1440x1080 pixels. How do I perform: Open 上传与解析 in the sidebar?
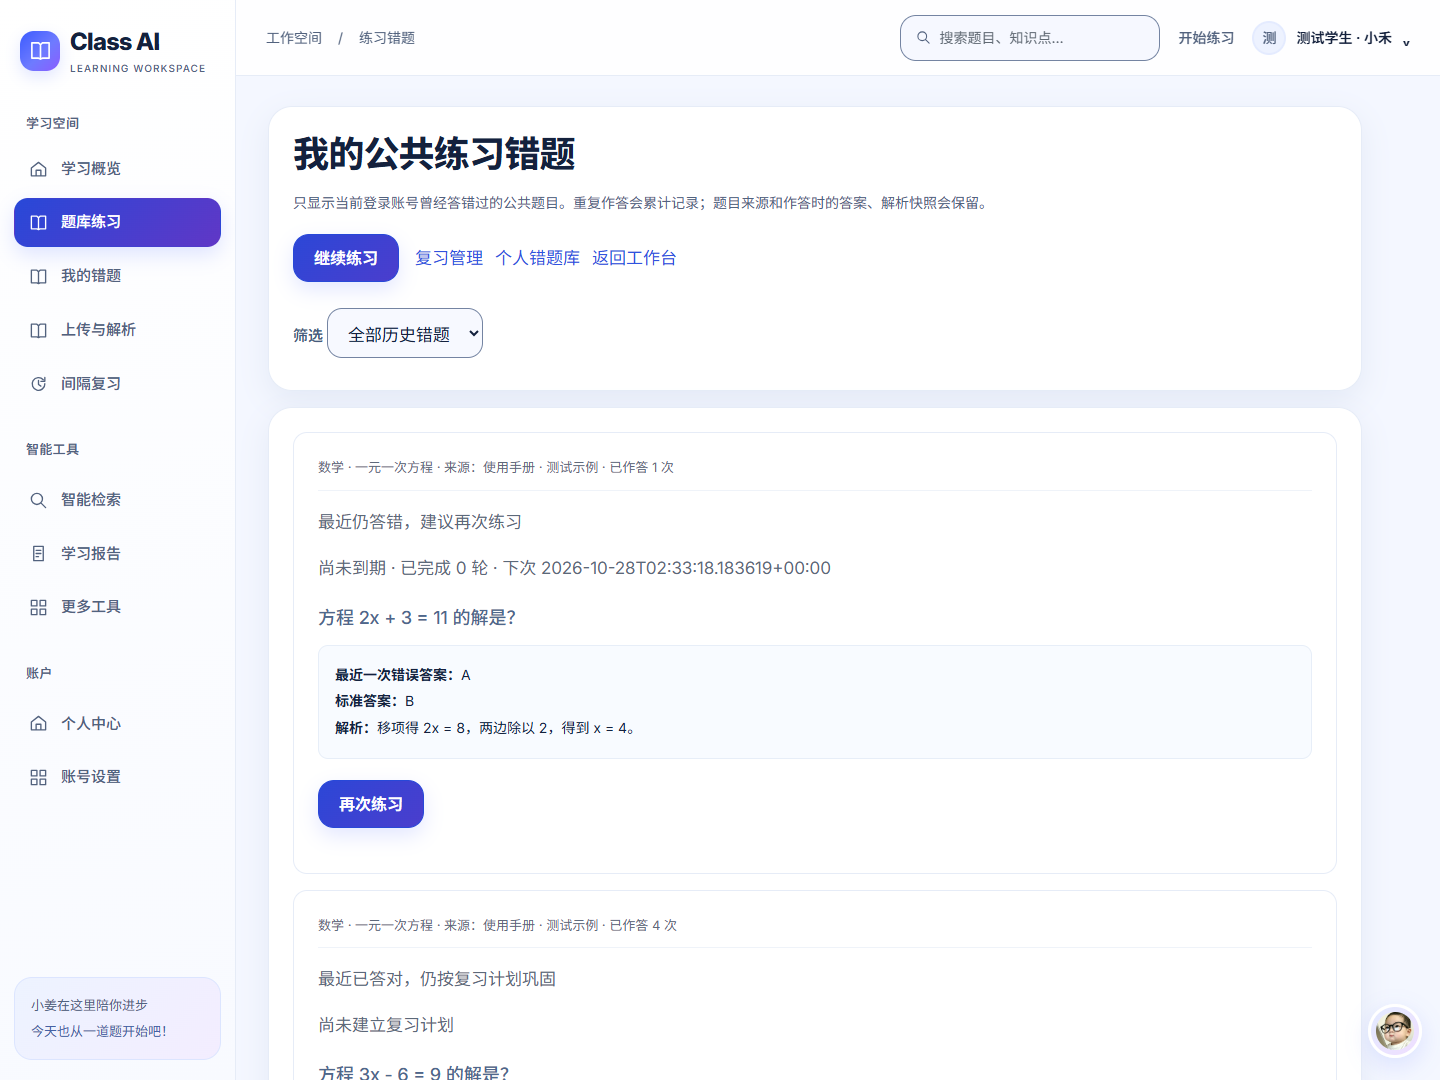pos(117,330)
